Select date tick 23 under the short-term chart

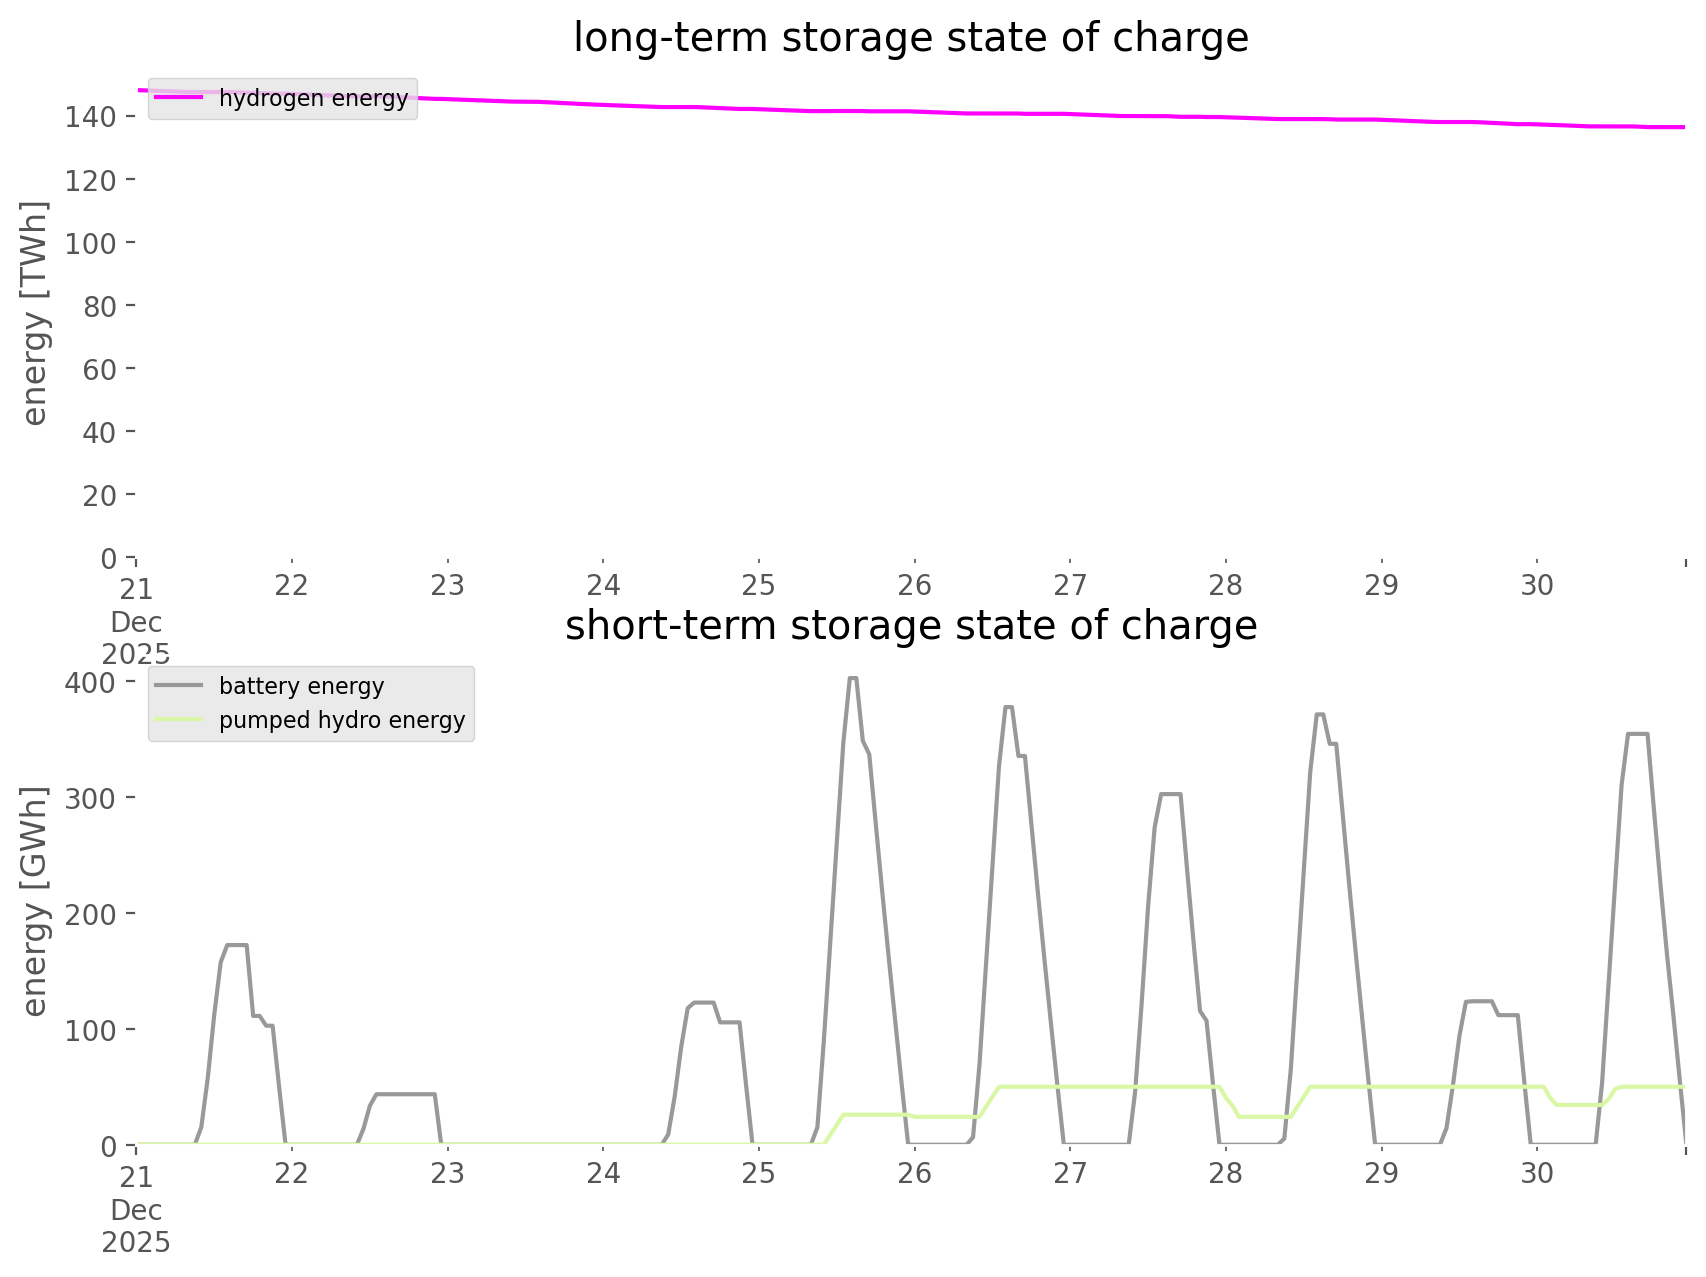[447, 1173]
